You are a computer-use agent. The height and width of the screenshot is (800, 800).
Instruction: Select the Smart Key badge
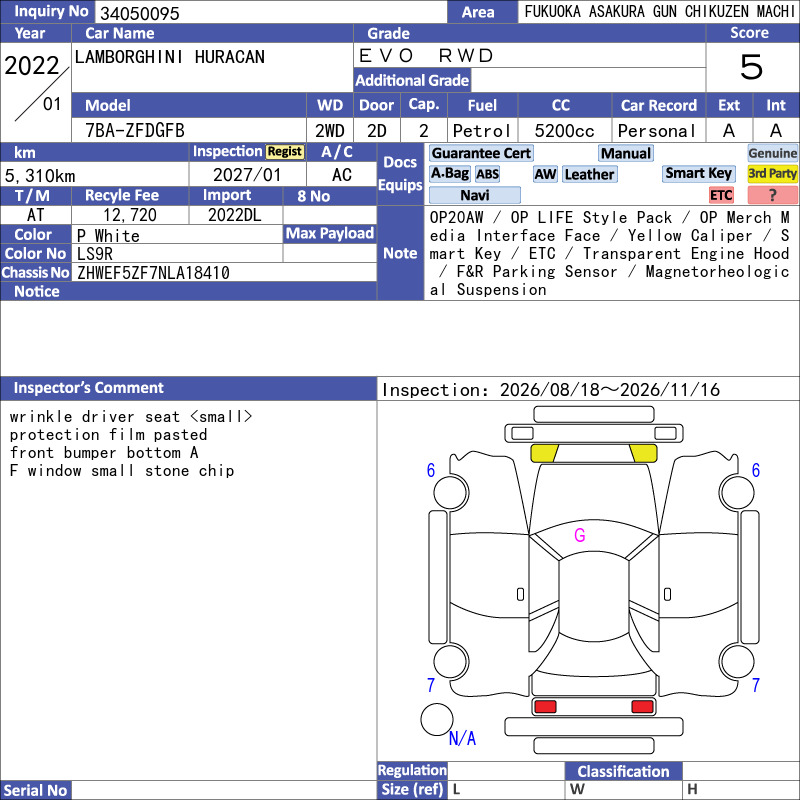(x=698, y=173)
